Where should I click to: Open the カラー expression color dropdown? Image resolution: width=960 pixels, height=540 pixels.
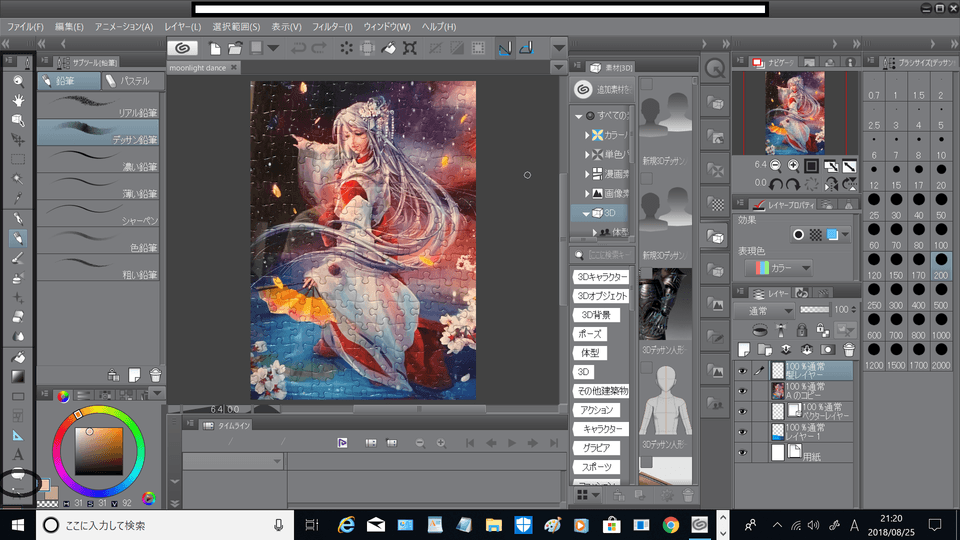tap(778, 267)
